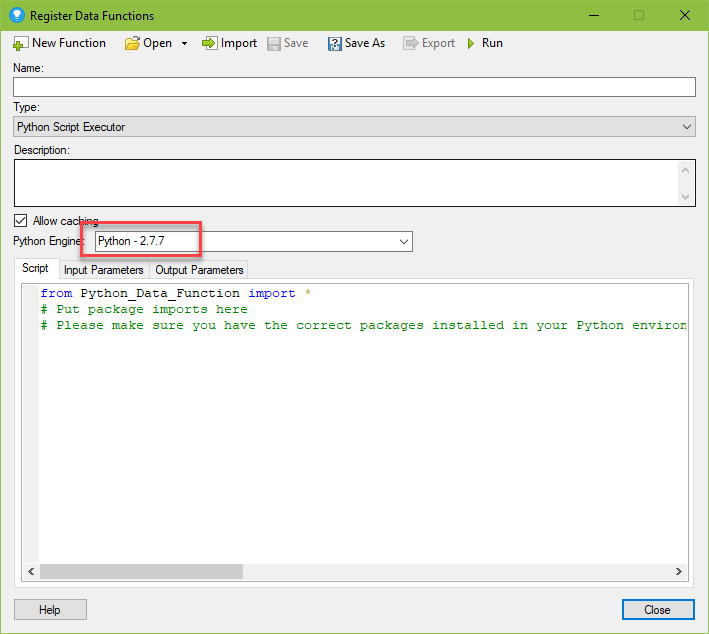Expand the Open dropdown arrow

[184, 43]
